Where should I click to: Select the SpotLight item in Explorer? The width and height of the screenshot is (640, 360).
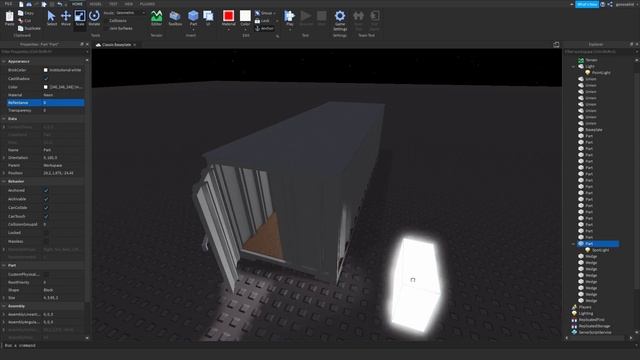(600, 250)
